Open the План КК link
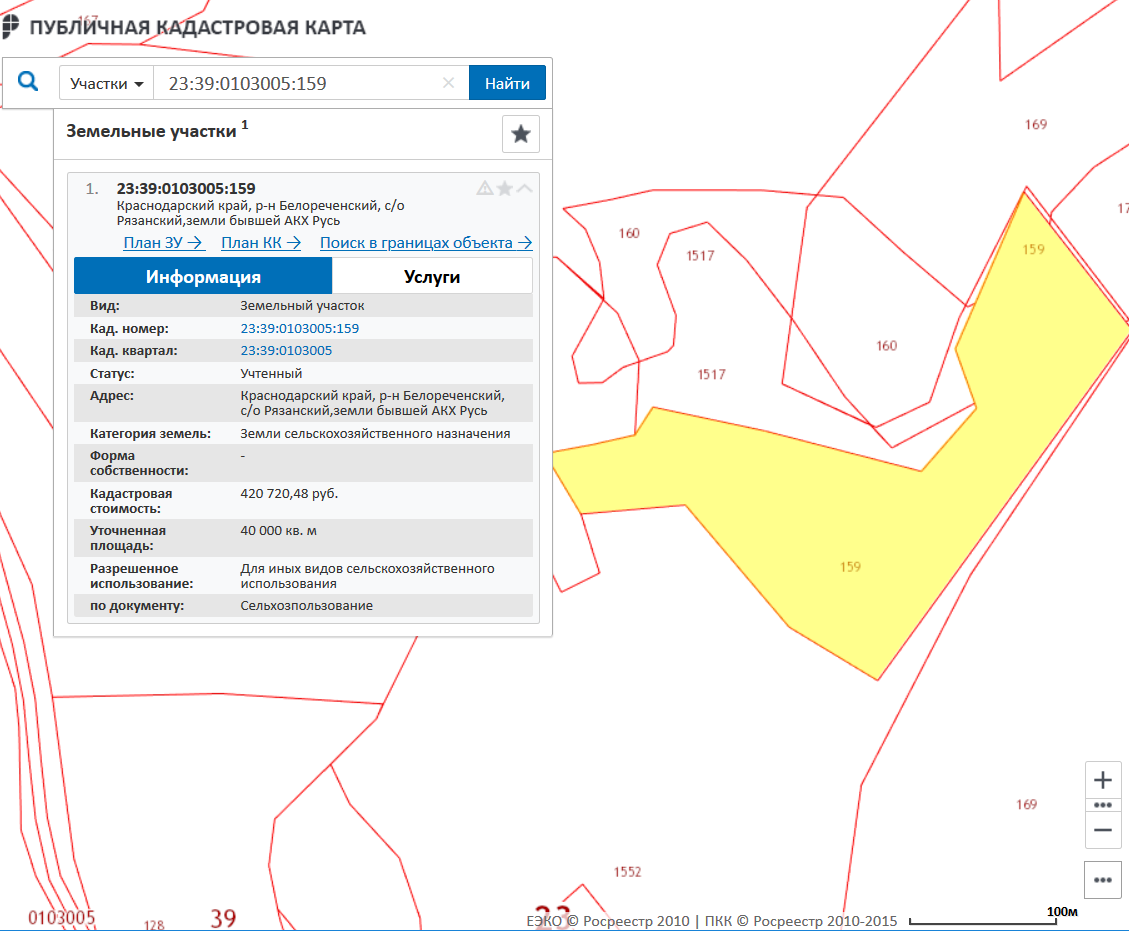Image resolution: width=1129 pixels, height=931 pixels. point(261,243)
